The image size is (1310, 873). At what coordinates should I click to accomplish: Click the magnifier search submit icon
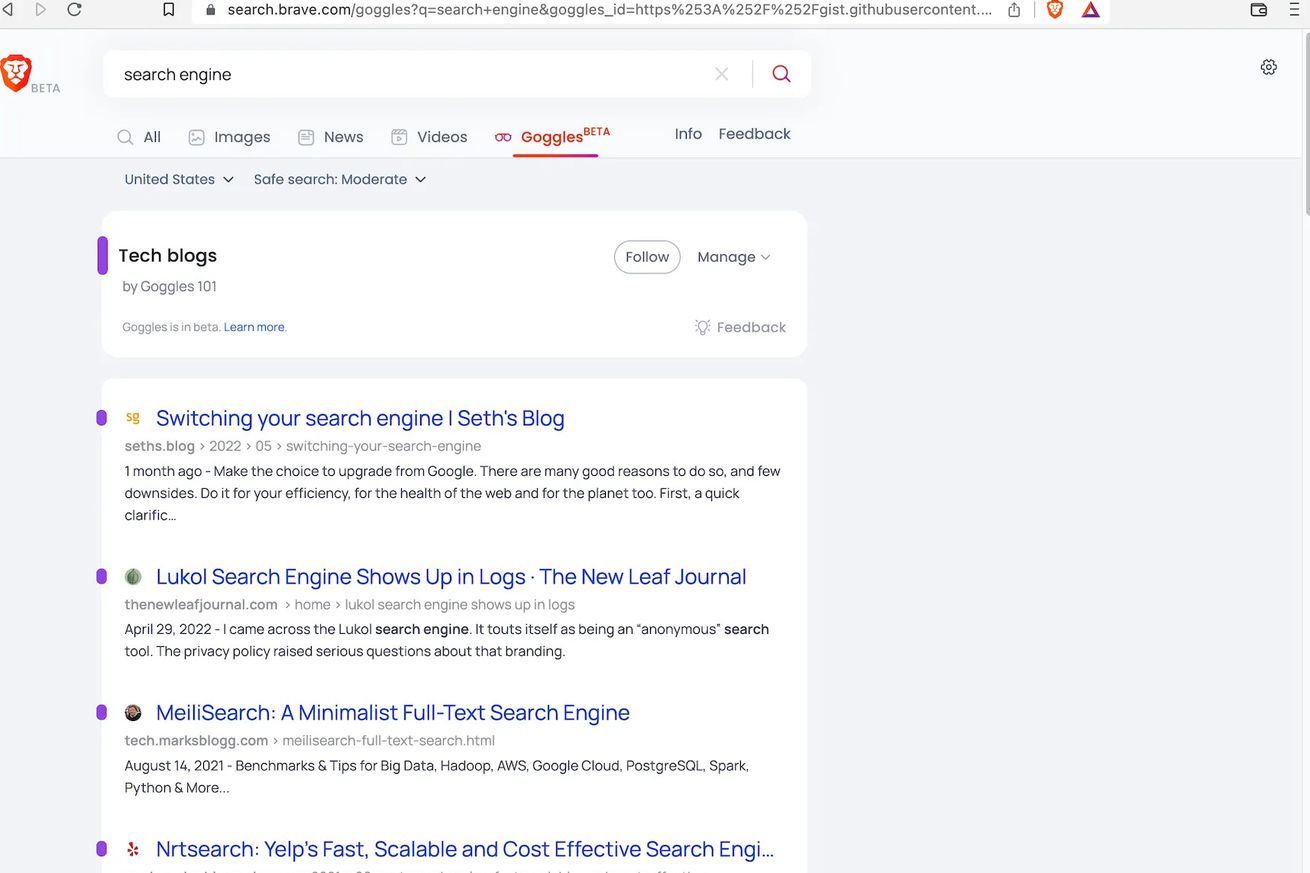point(781,74)
